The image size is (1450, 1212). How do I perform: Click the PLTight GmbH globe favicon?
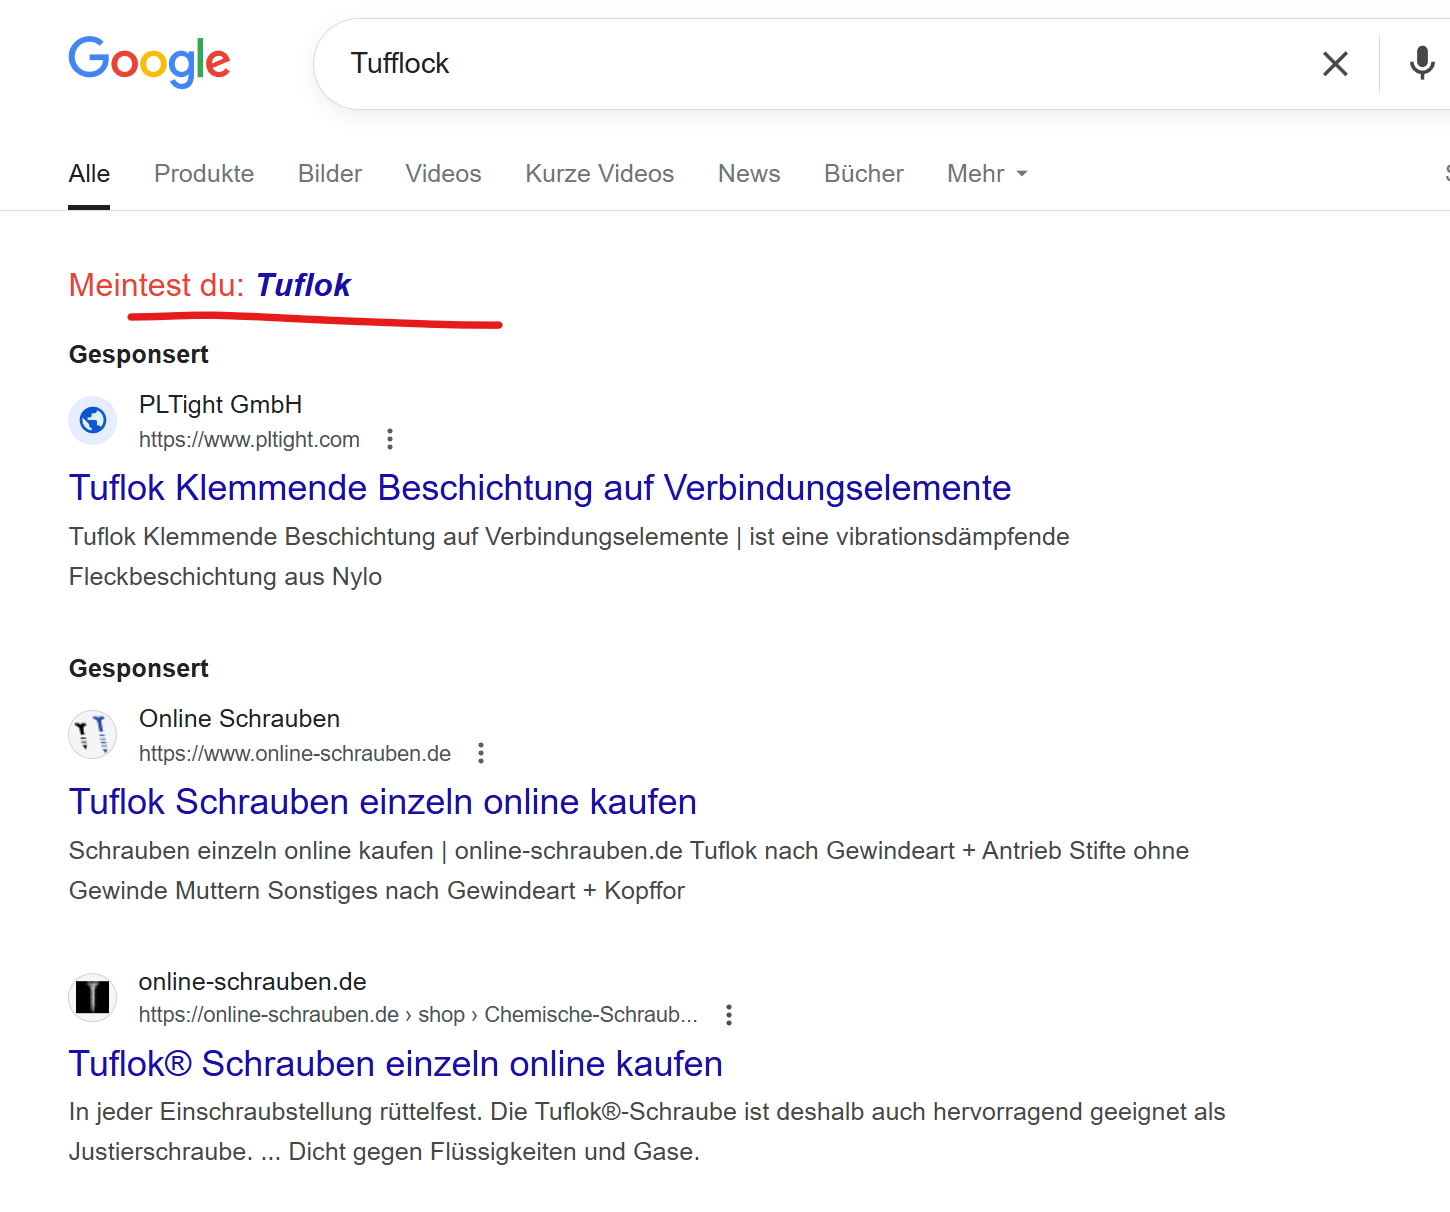point(93,421)
